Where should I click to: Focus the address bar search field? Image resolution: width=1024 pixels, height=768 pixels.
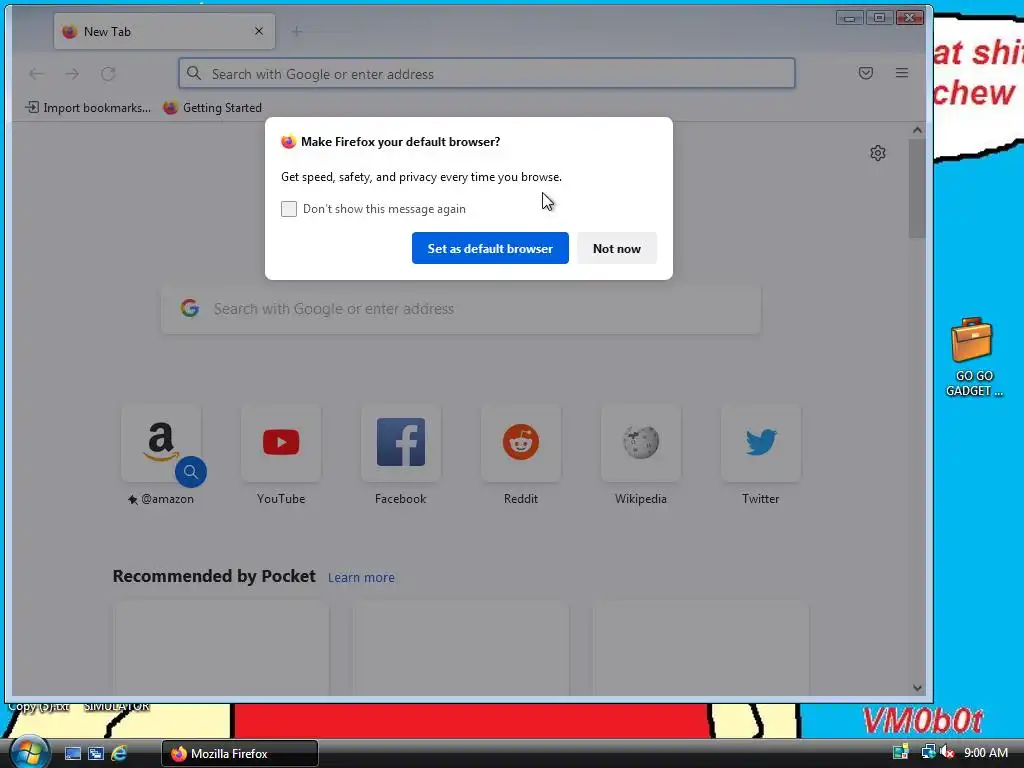487,73
